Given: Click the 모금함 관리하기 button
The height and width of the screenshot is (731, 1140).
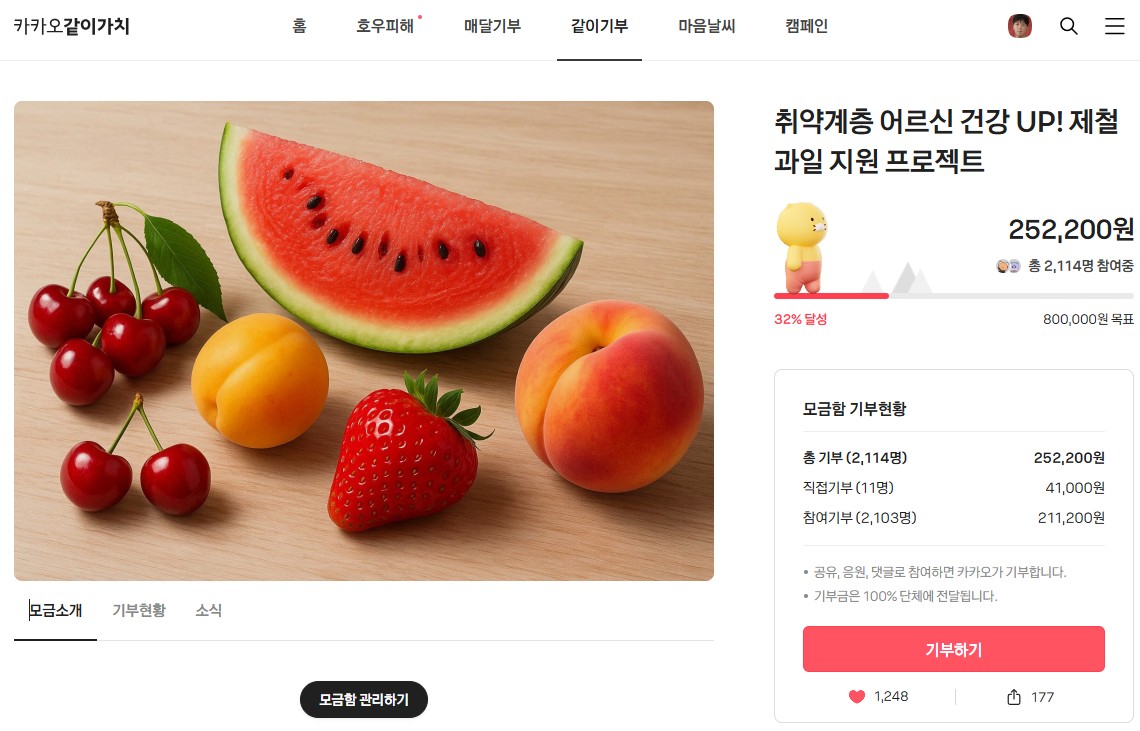Looking at the screenshot, I should [x=364, y=700].
